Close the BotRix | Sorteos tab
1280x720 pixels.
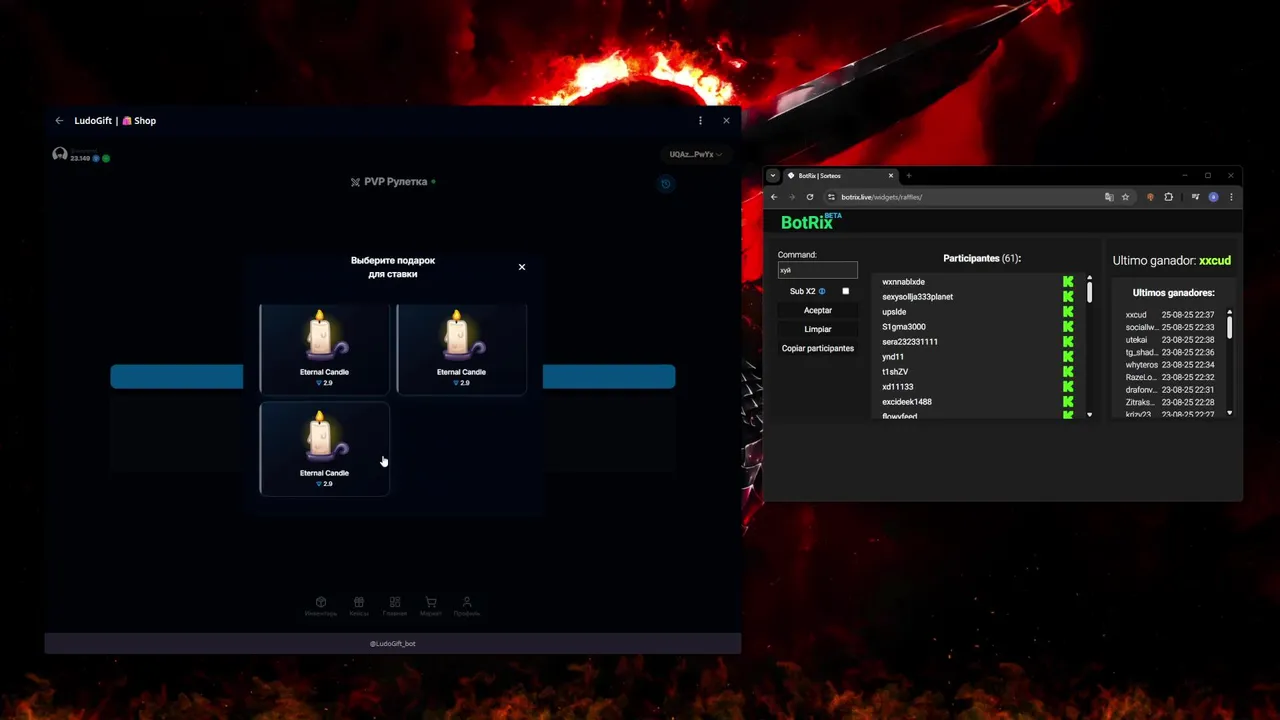coord(891,176)
